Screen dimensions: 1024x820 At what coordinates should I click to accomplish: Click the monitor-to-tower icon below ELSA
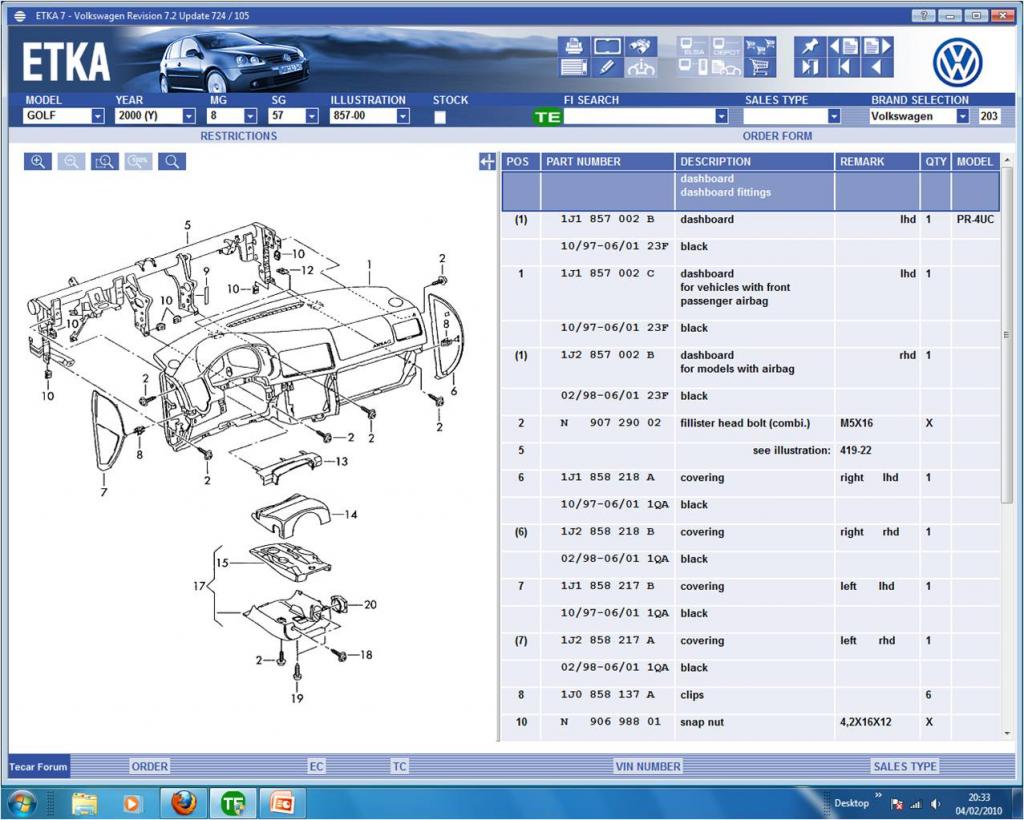coord(693,67)
